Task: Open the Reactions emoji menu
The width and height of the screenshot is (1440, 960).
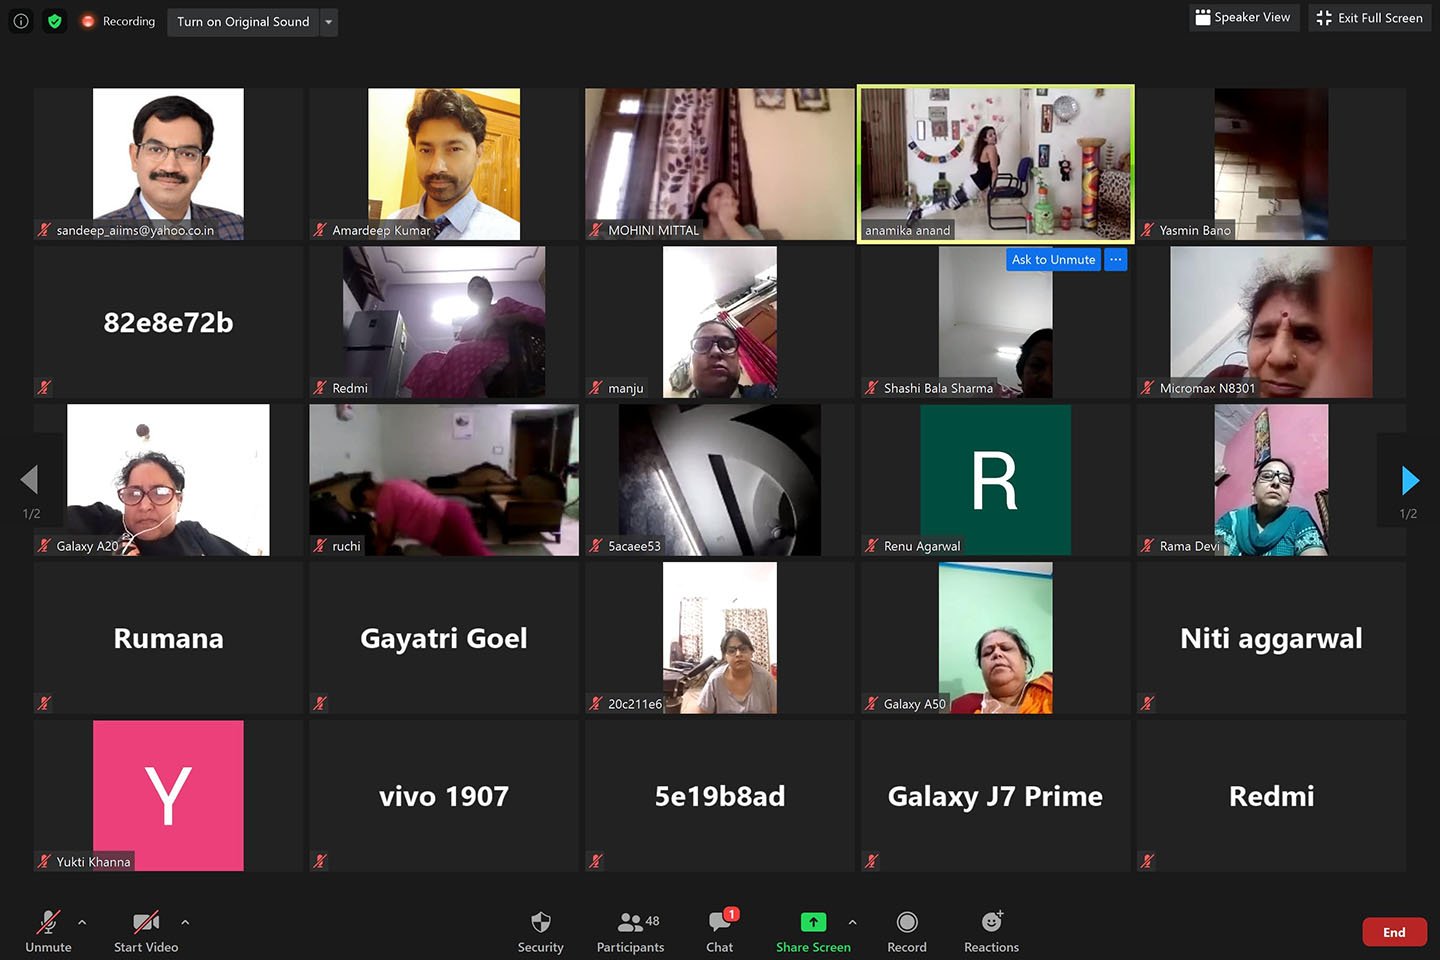Action: [x=991, y=922]
